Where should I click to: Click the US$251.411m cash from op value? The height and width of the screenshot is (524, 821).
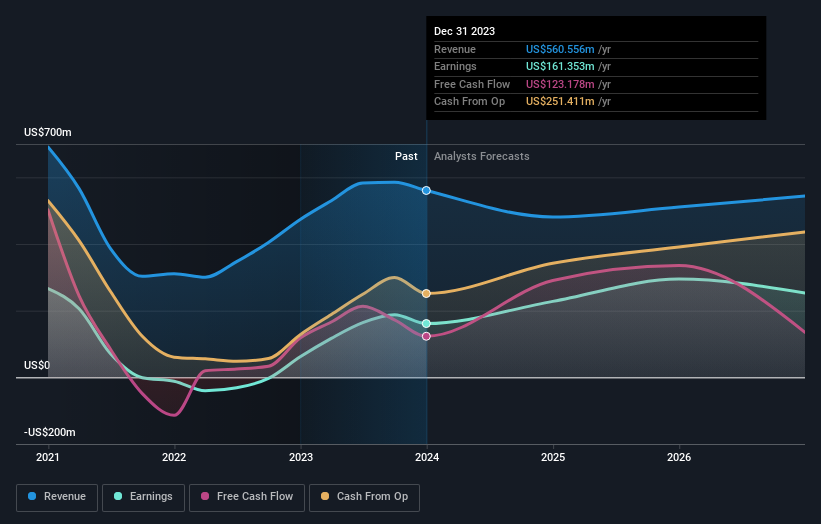coord(560,102)
